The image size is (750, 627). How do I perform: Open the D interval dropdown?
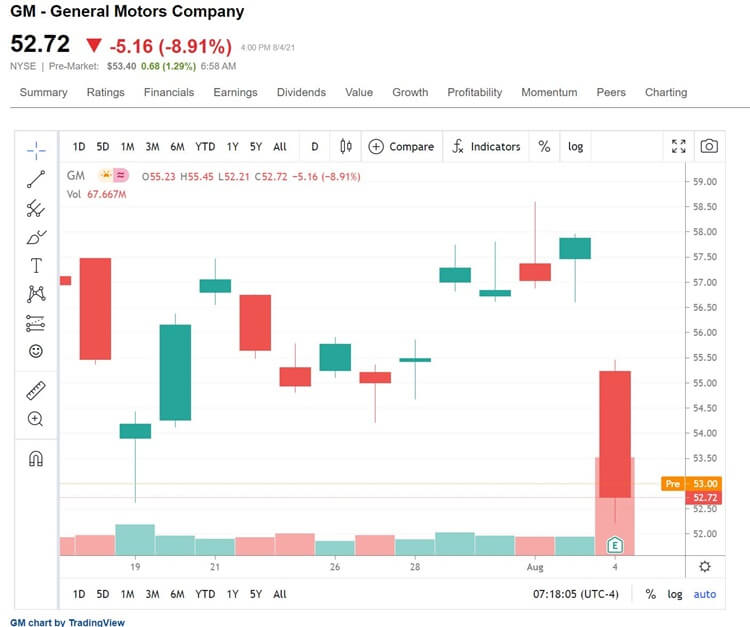[x=315, y=147]
